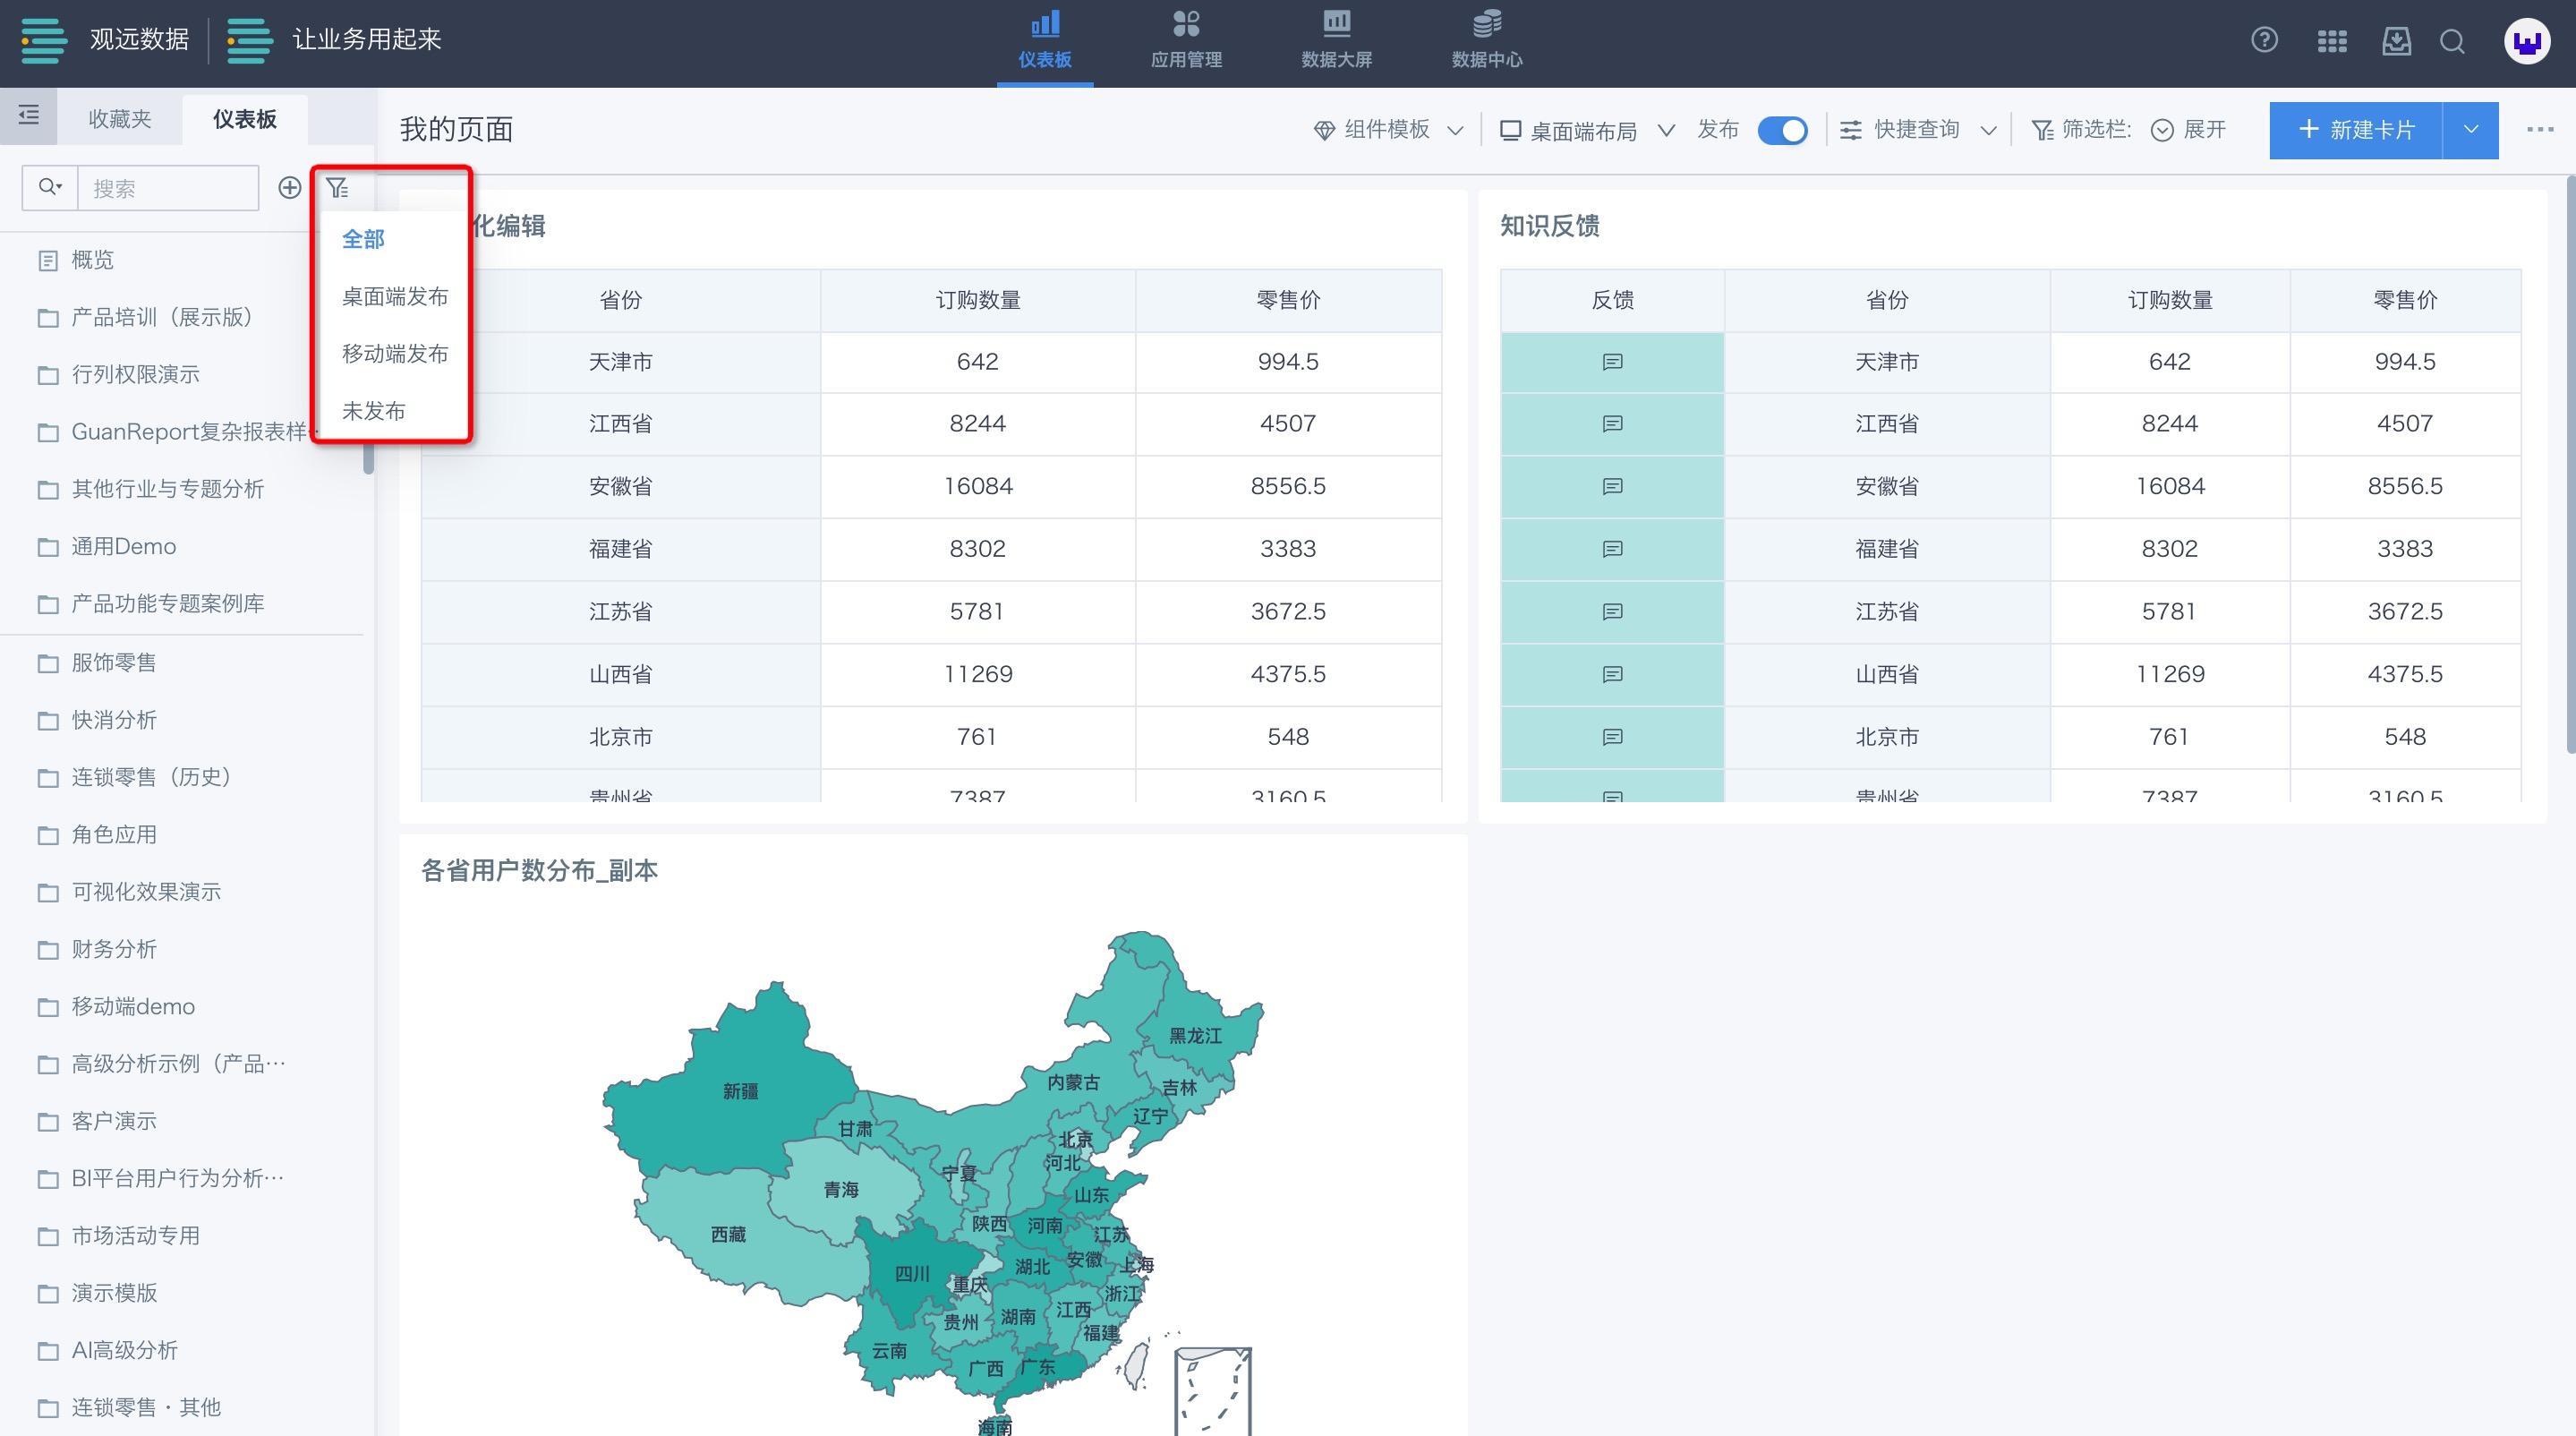The width and height of the screenshot is (2576, 1436).
Task: Open the 快捷查询 dropdown
Action: (x=1918, y=130)
